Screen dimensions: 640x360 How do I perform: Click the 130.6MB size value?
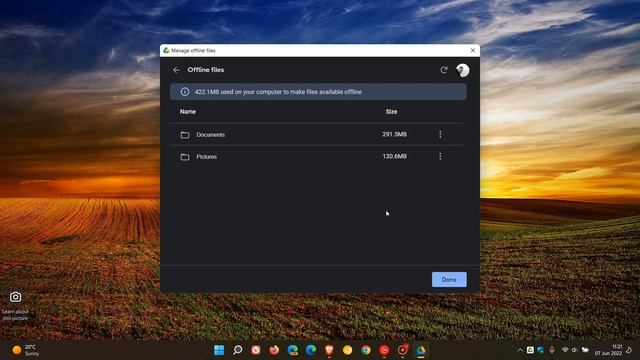(394, 156)
